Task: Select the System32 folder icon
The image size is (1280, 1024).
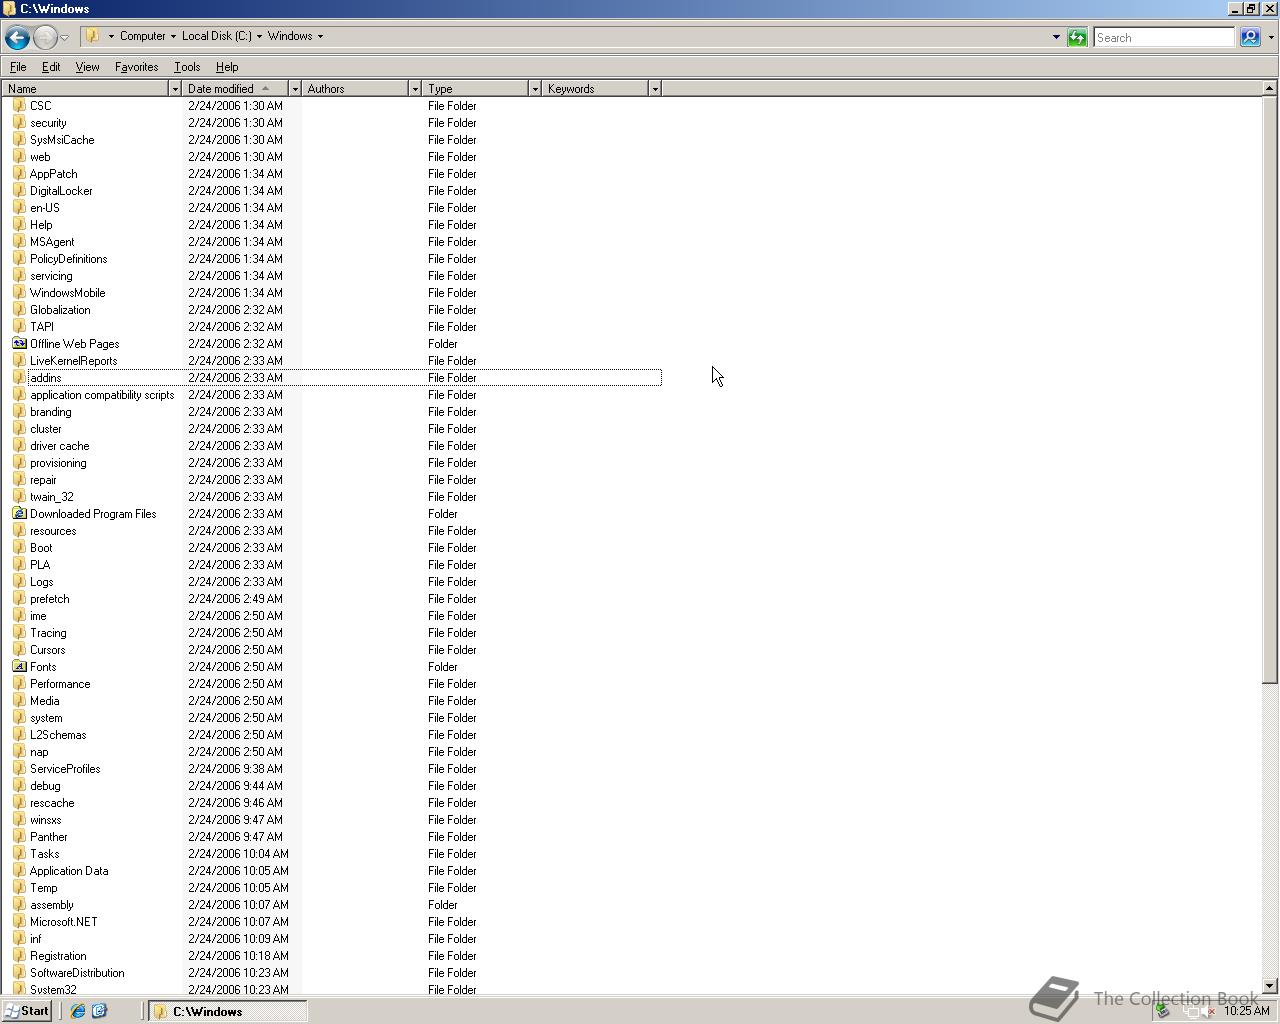Action: (19, 988)
